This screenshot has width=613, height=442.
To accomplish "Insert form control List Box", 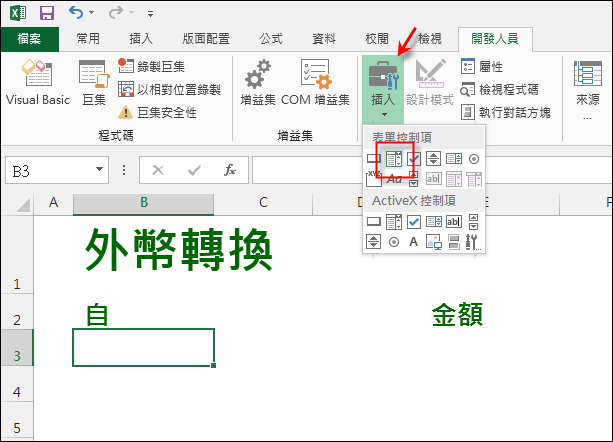I will tap(454, 159).
